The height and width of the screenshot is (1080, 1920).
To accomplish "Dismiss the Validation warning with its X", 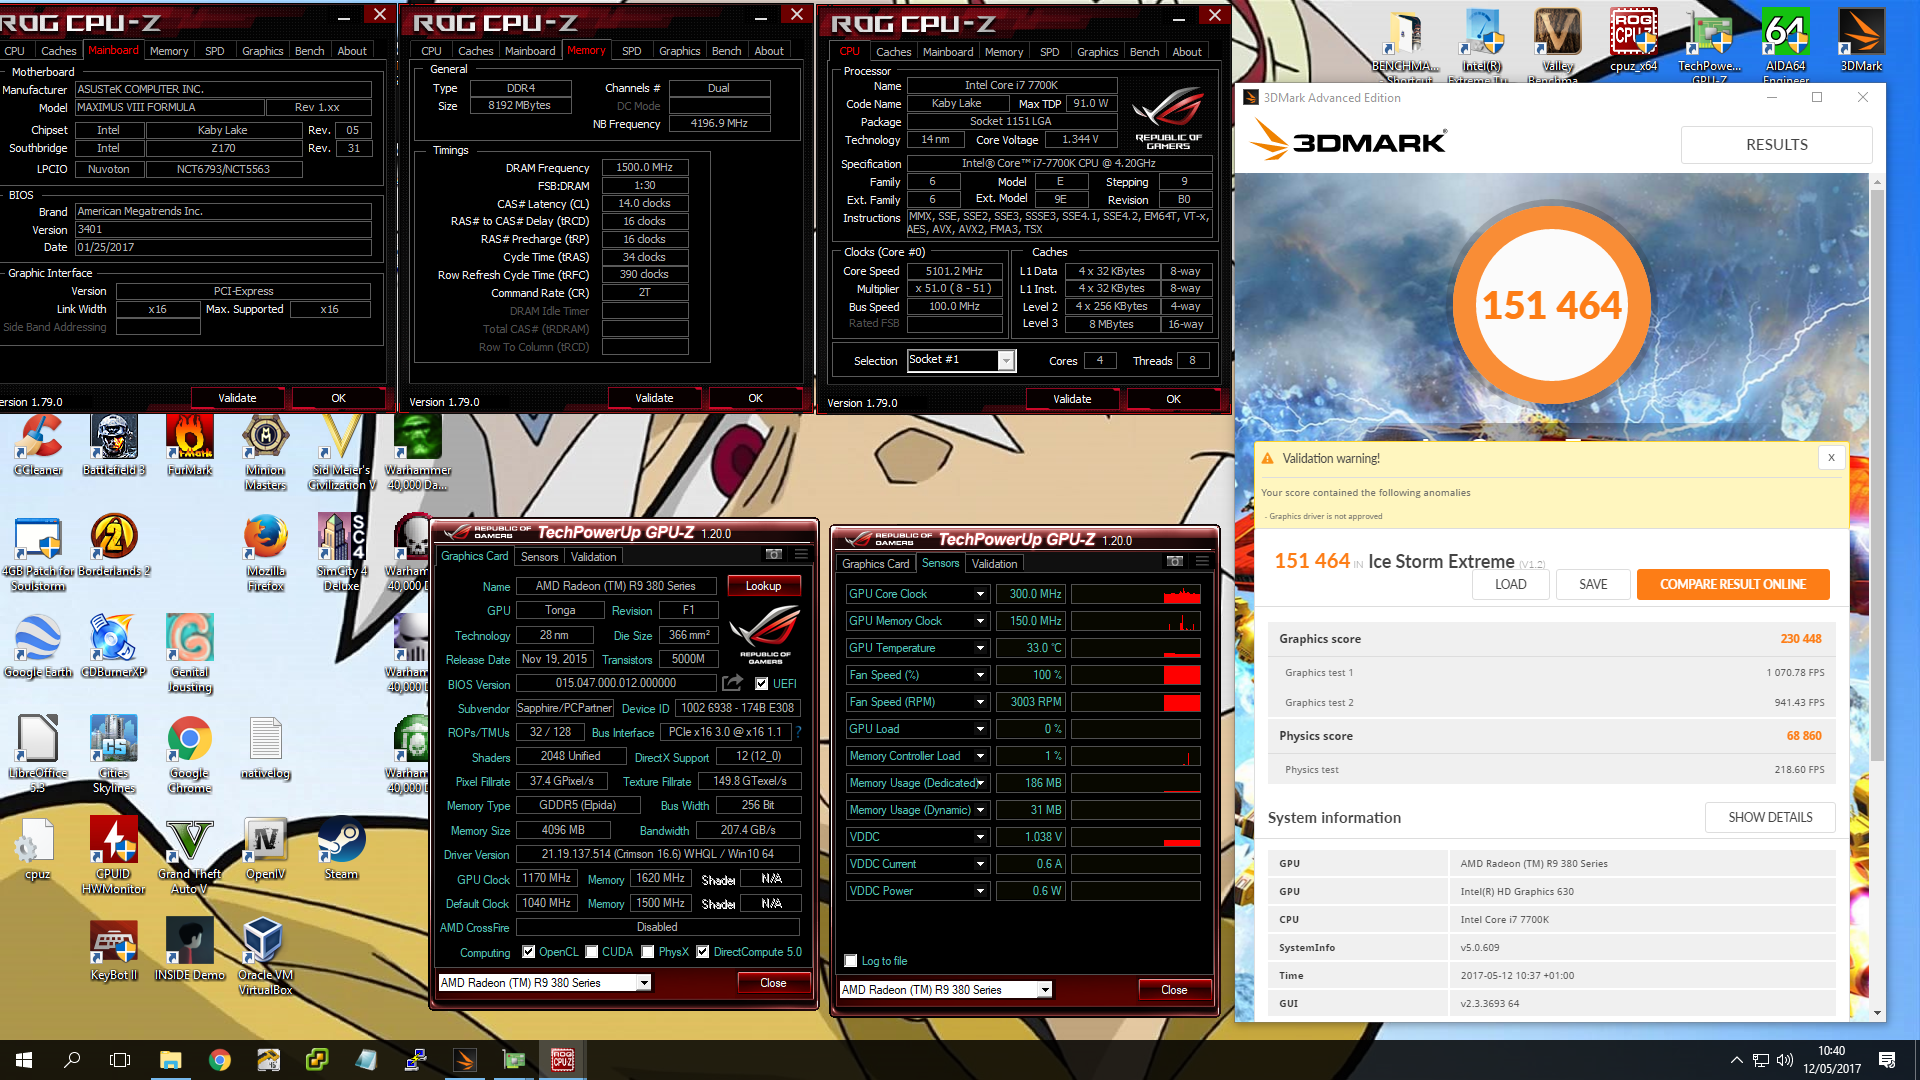I will click(1831, 458).
